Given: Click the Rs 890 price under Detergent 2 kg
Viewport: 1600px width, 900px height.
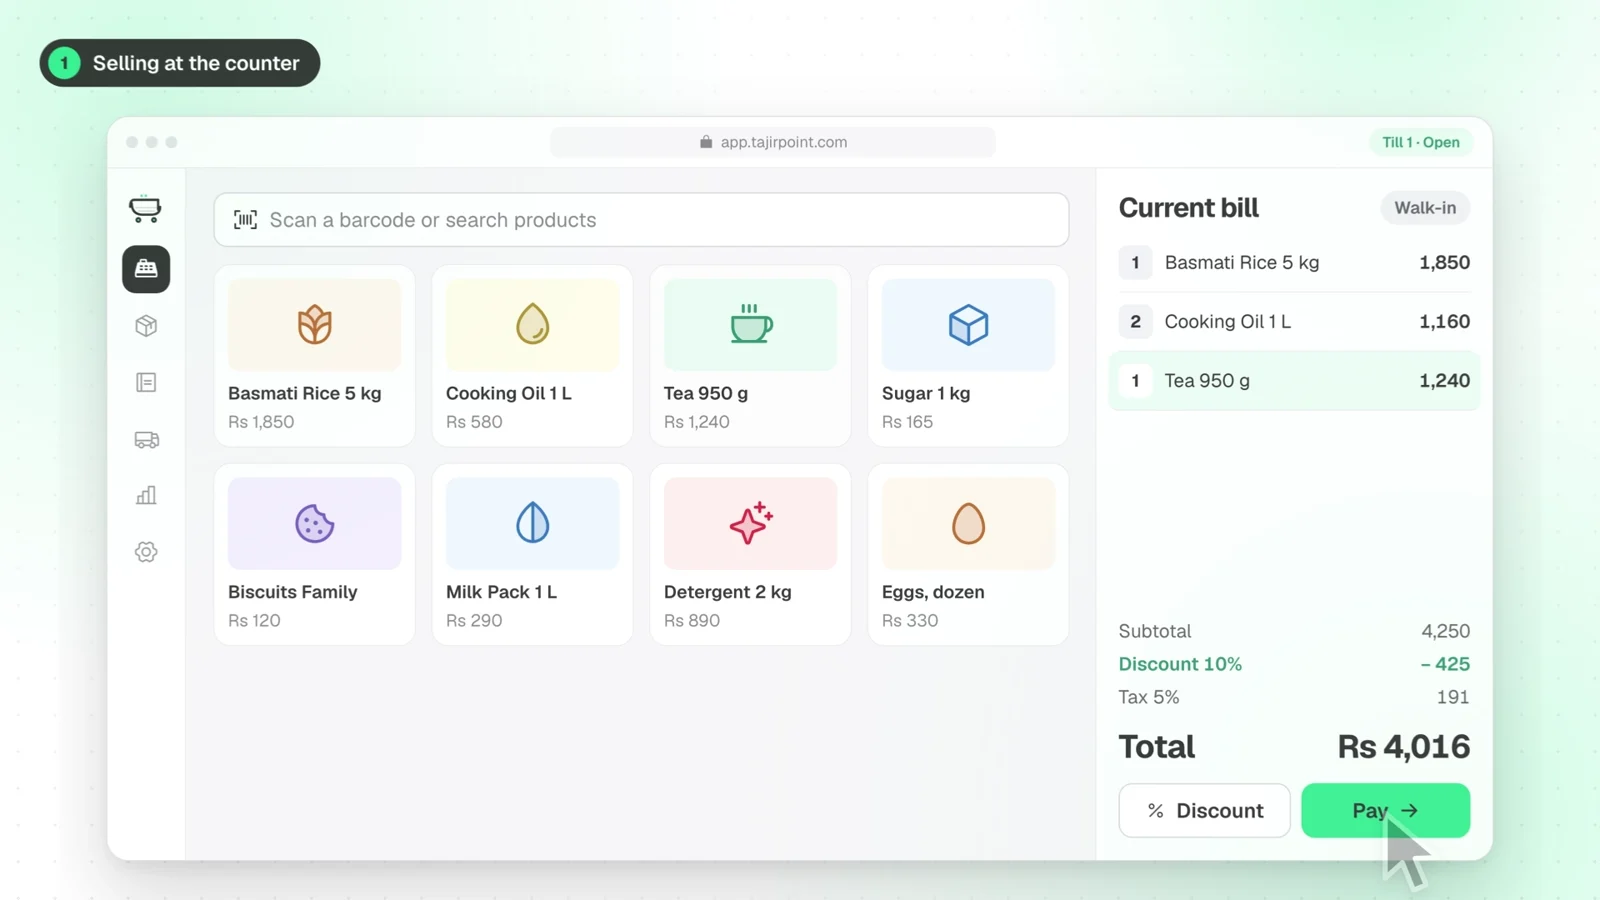Looking at the screenshot, I should (x=692, y=620).
